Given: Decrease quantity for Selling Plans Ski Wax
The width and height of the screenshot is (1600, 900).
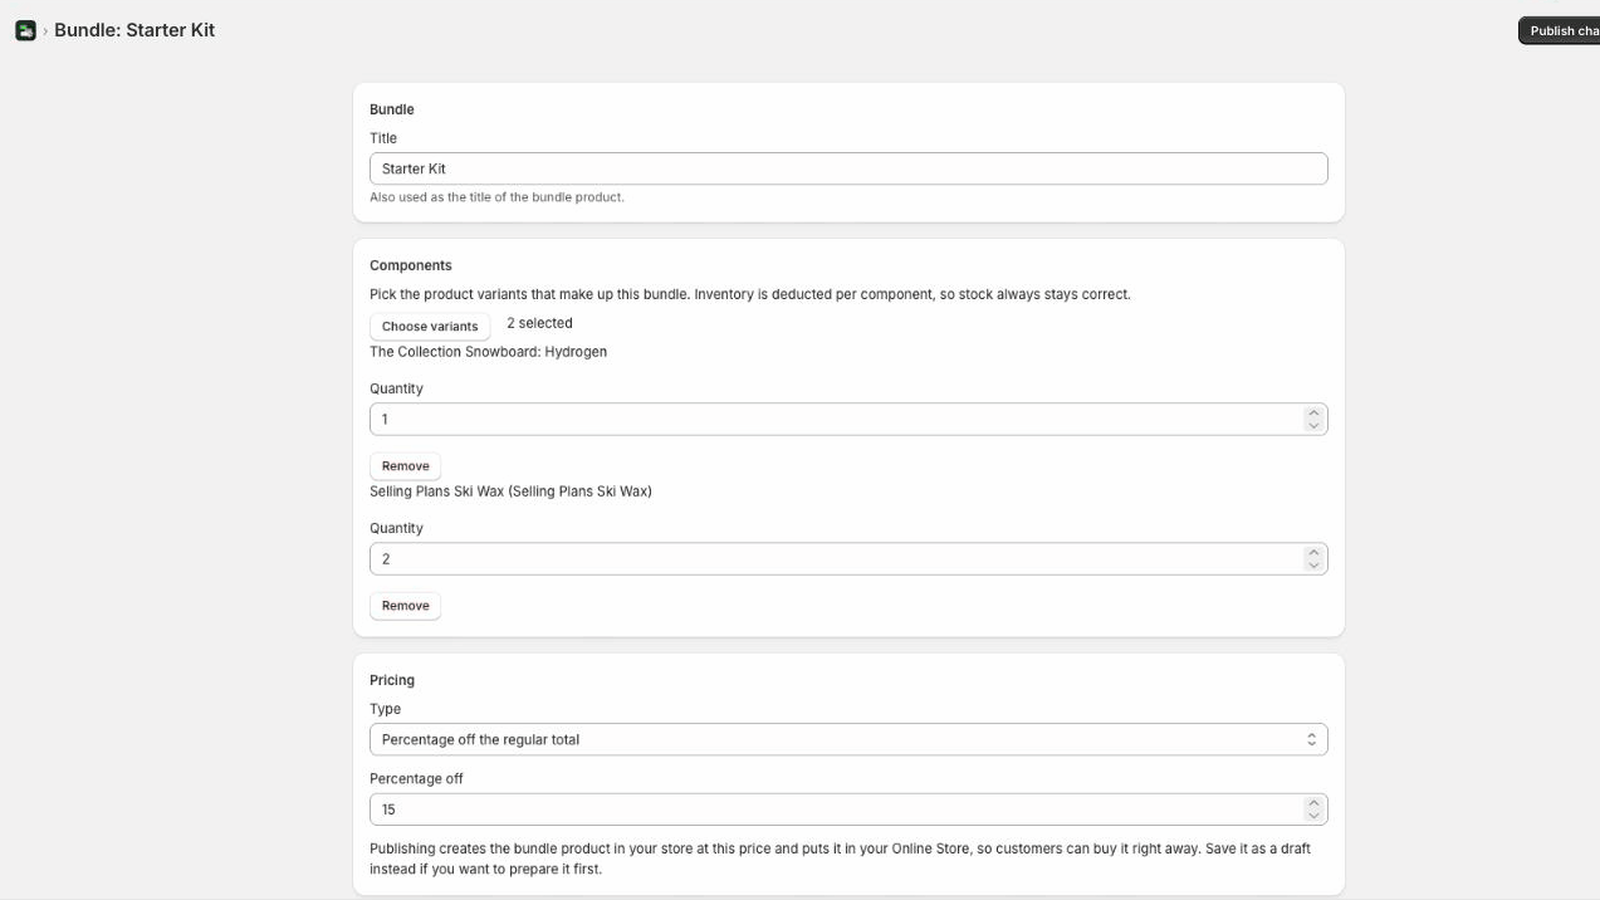Looking at the screenshot, I should [1313, 566].
